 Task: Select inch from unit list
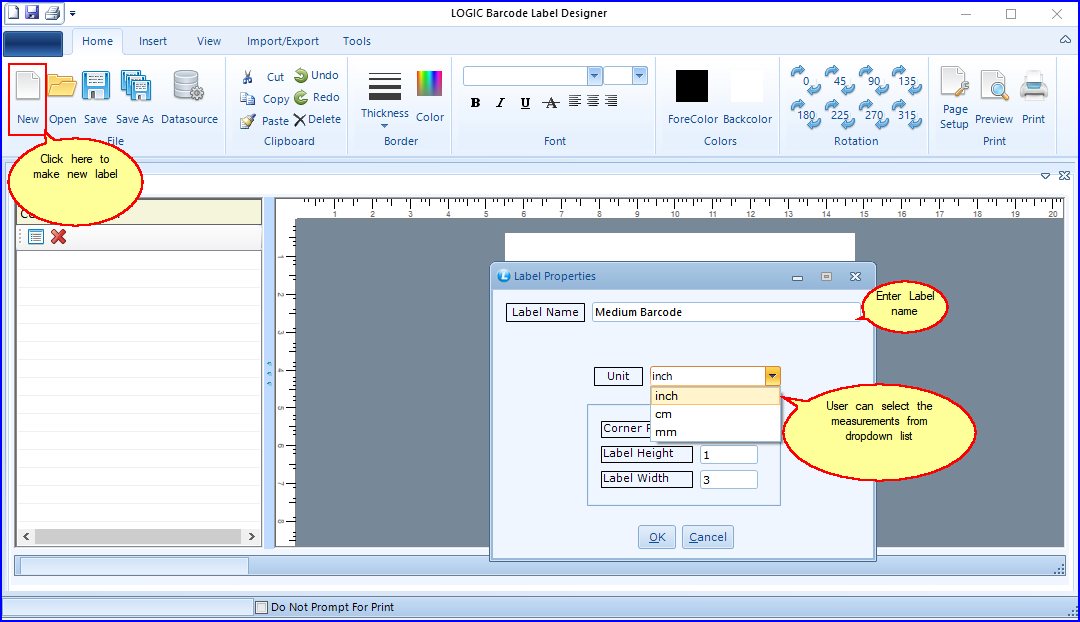pyautogui.click(x=715, y=396)
